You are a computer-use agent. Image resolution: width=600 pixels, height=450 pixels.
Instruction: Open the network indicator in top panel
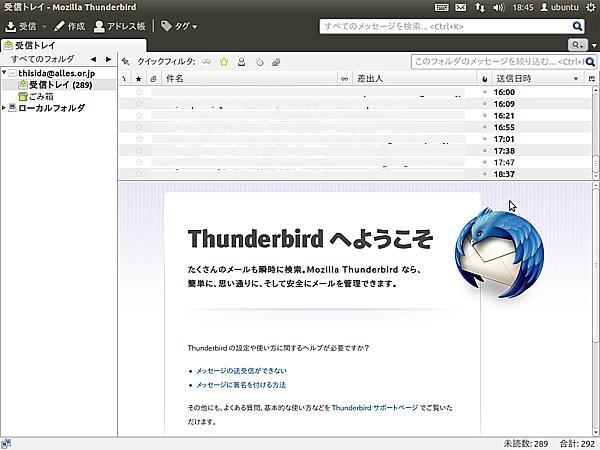[x=480, y=7]
